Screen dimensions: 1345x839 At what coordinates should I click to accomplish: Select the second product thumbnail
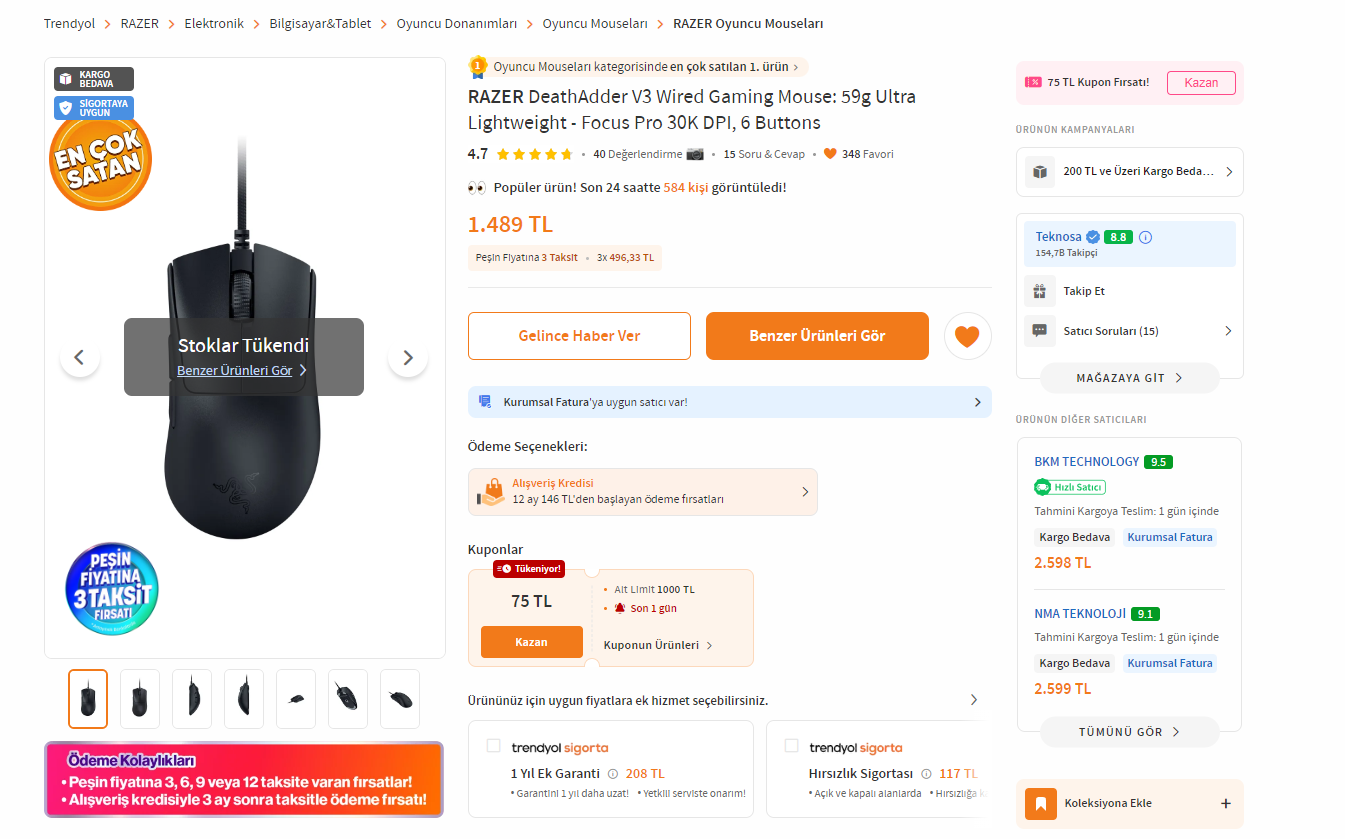(x=140, y=698)
